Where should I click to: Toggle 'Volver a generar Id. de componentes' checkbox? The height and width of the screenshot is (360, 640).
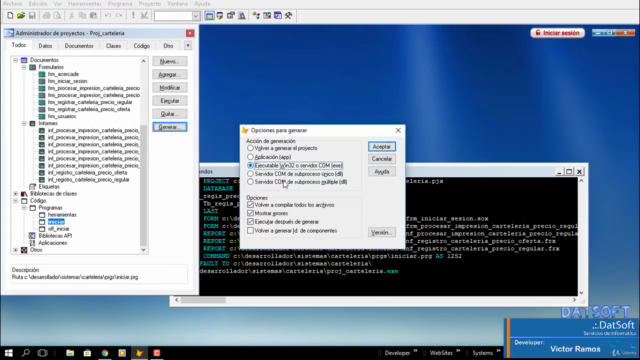pos(292,231)
